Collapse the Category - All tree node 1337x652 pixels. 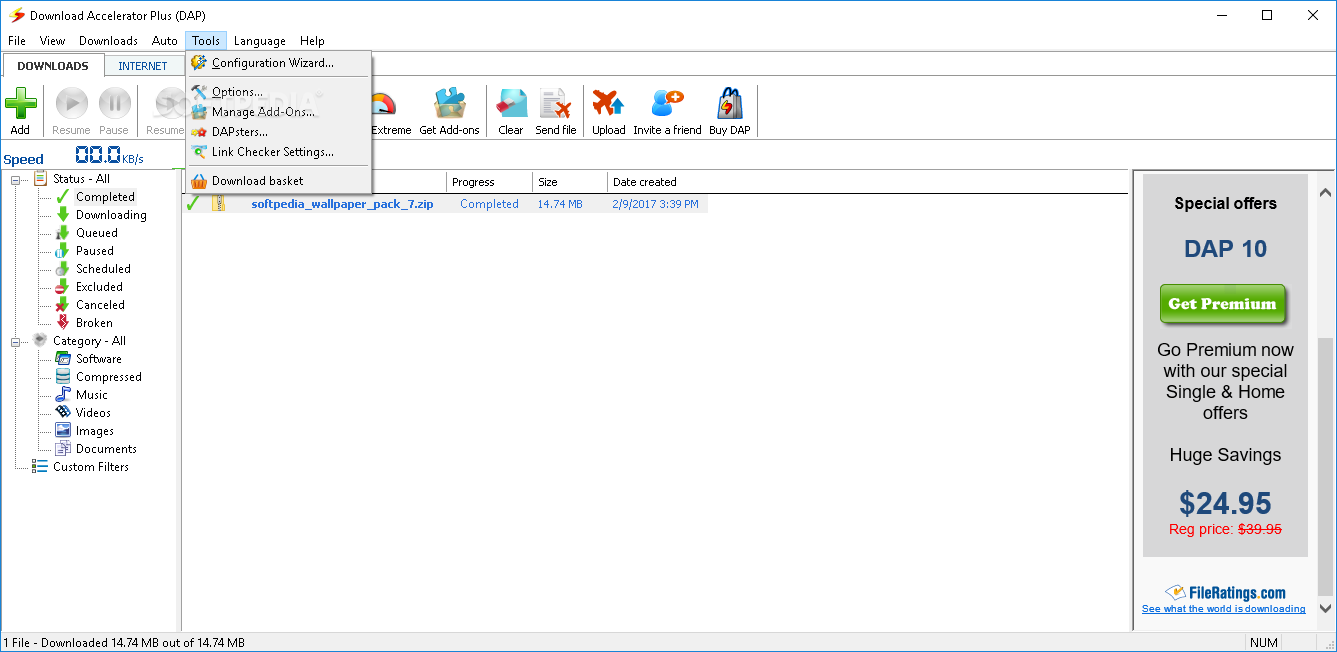tap(16, 341)
